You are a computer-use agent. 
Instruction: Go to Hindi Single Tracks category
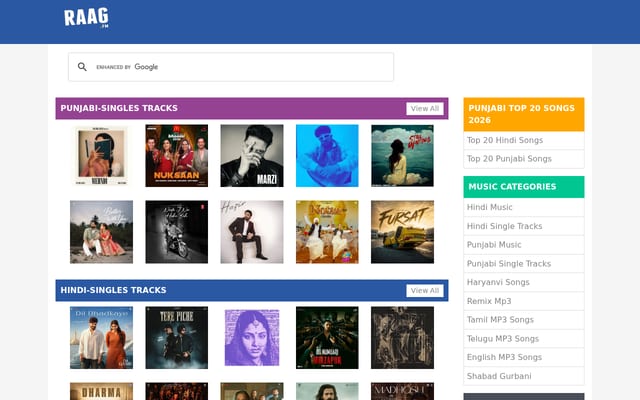504,226
